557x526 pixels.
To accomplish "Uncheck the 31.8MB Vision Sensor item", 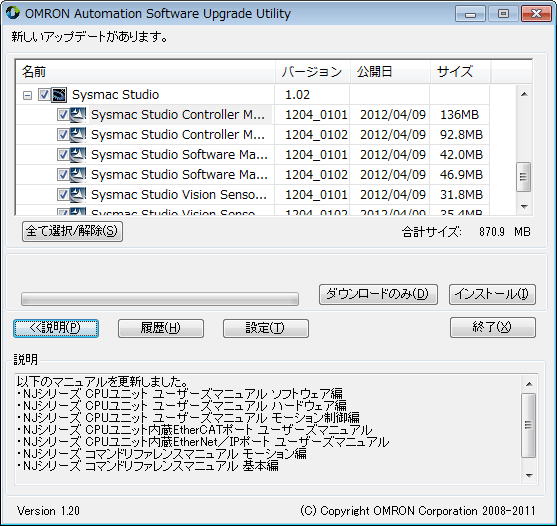I will coord(63,194).
